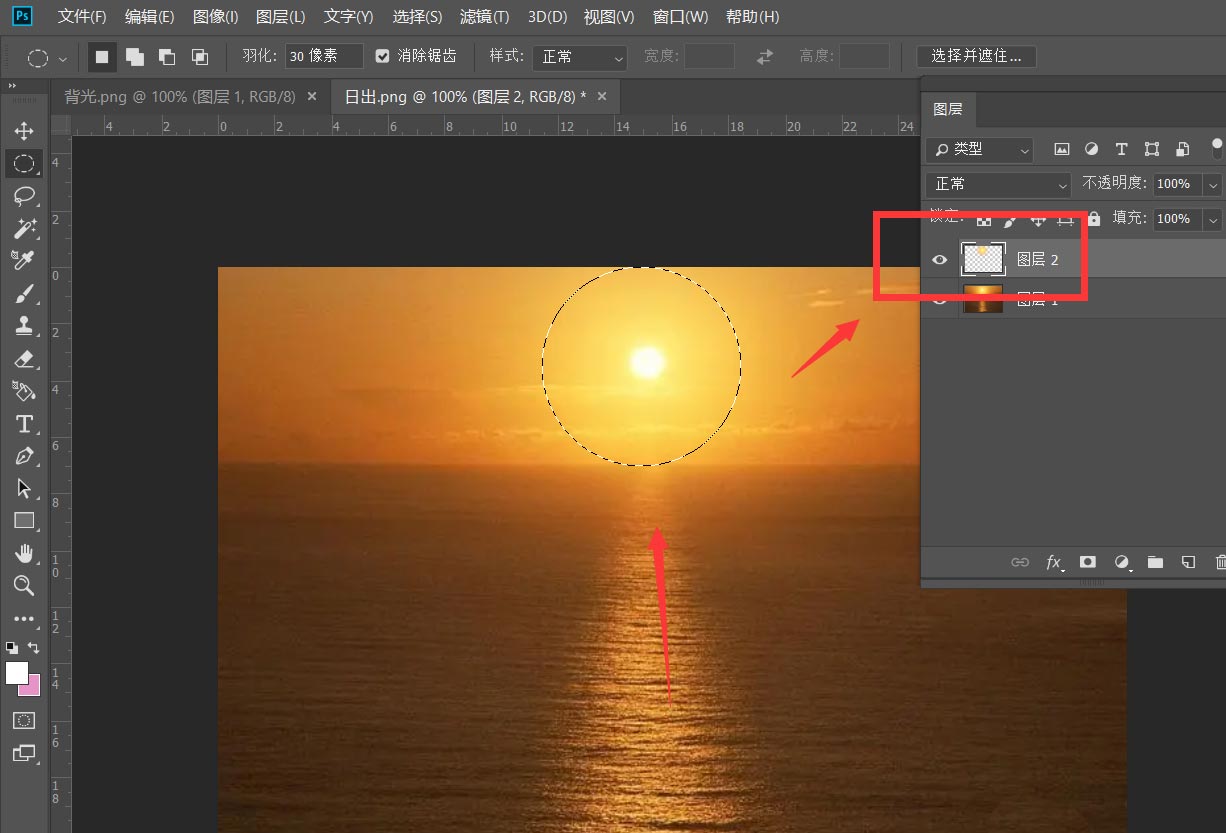Select the Move tool
The image size is (1226, 833).
(x=24, y=131)
